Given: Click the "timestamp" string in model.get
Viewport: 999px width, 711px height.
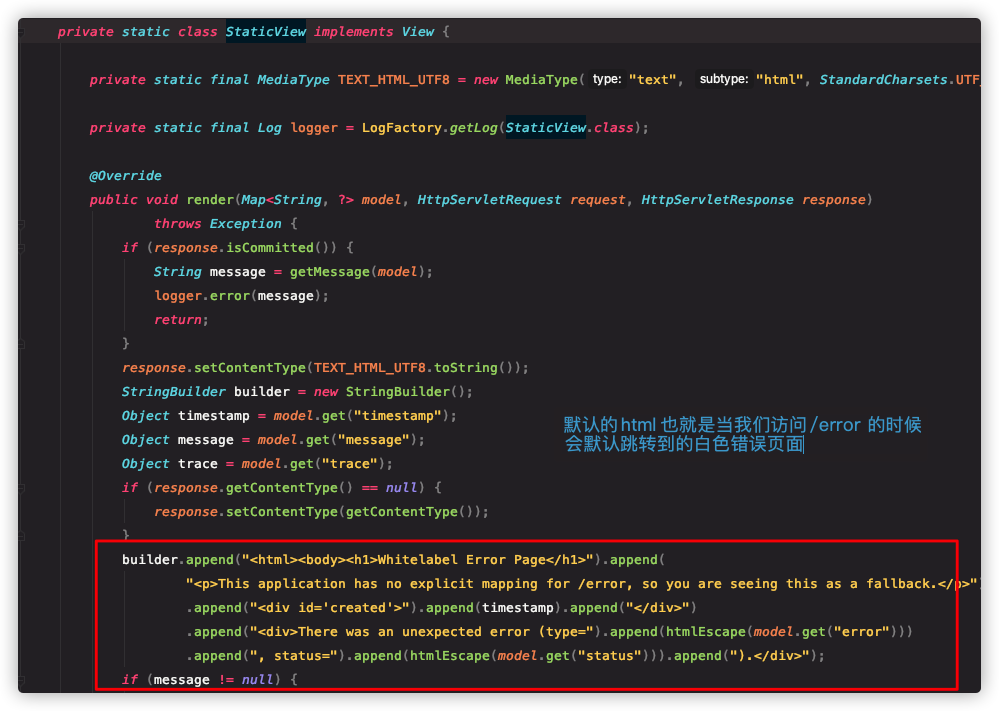Looking at the screenshot, I should tap(398, 416).
